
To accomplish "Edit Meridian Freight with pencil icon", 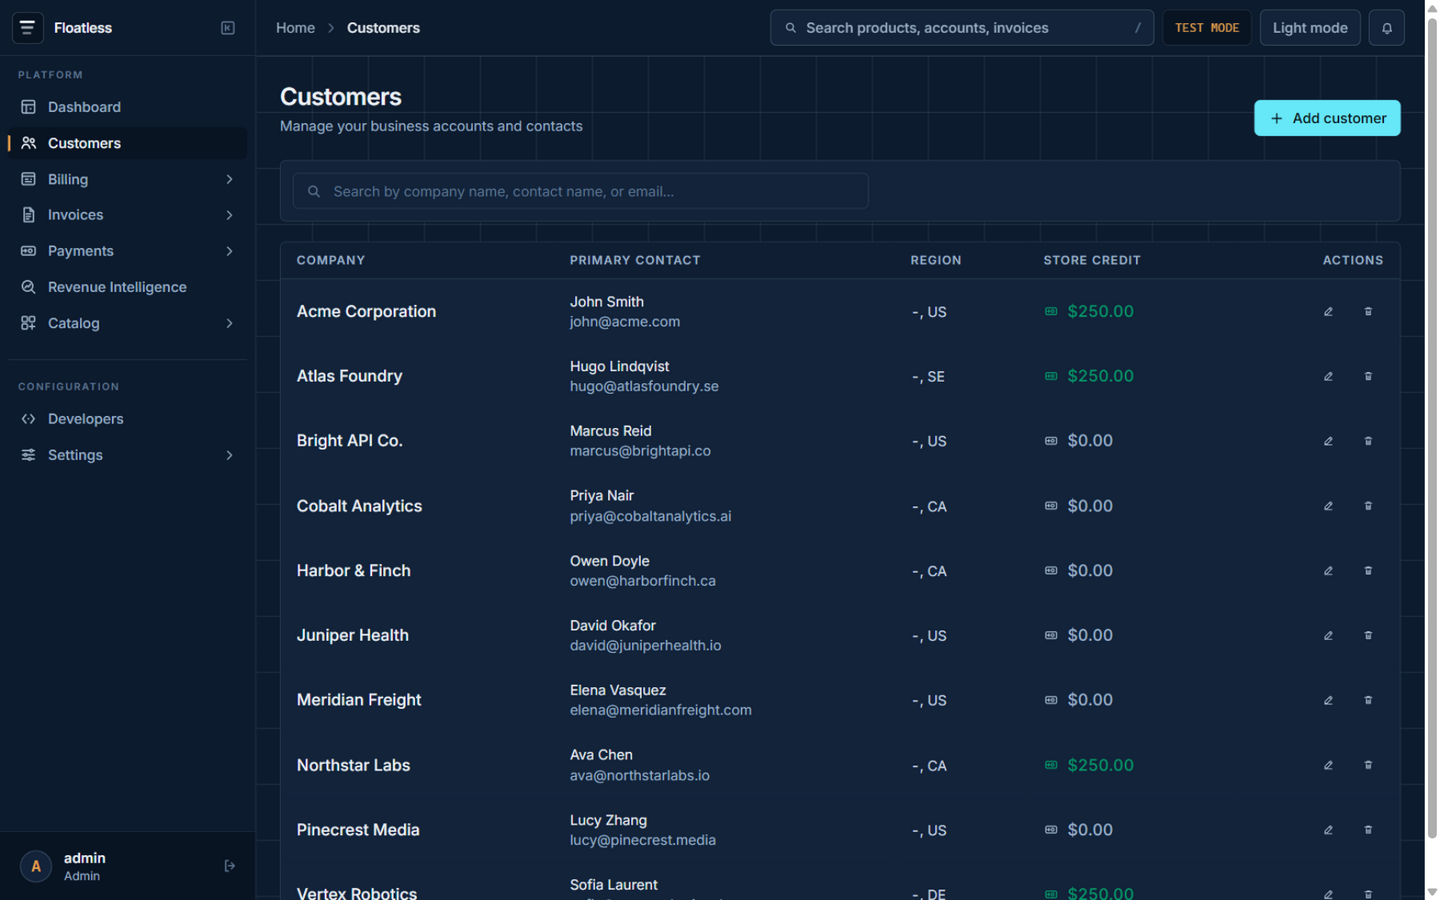I will [x=1328, y=700].
